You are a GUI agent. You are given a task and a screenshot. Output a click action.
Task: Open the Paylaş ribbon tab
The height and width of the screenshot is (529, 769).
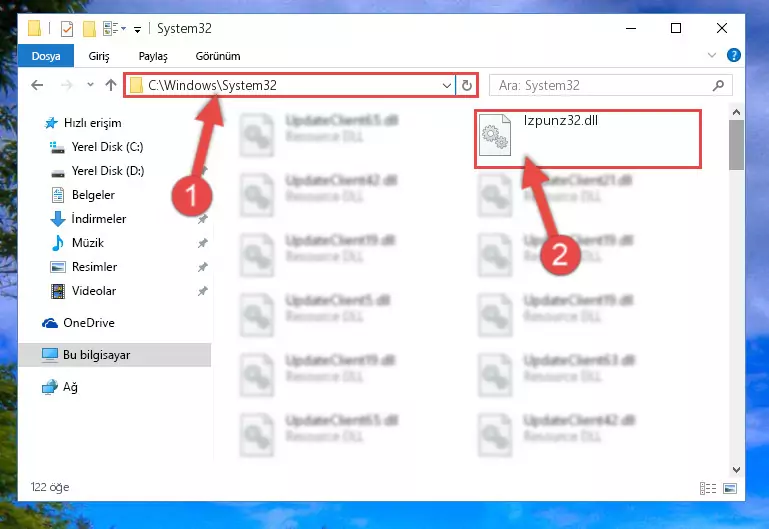pyautogui.click(x=153, y=56)
